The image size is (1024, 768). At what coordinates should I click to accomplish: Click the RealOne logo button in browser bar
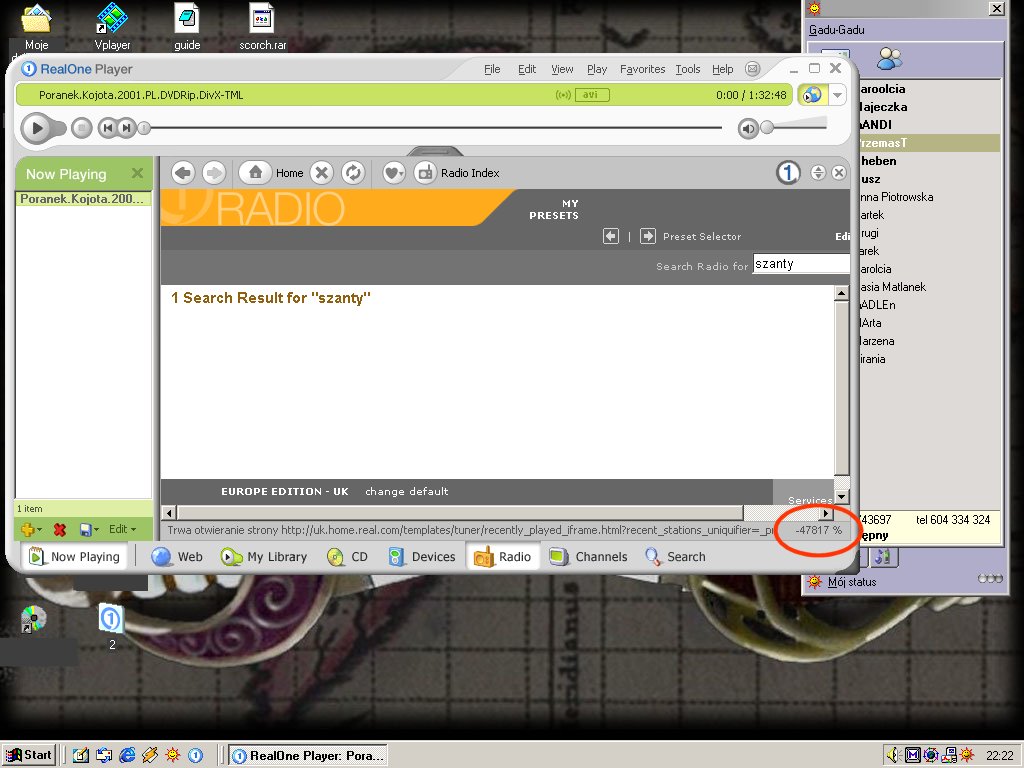click(x=788, y=173)
